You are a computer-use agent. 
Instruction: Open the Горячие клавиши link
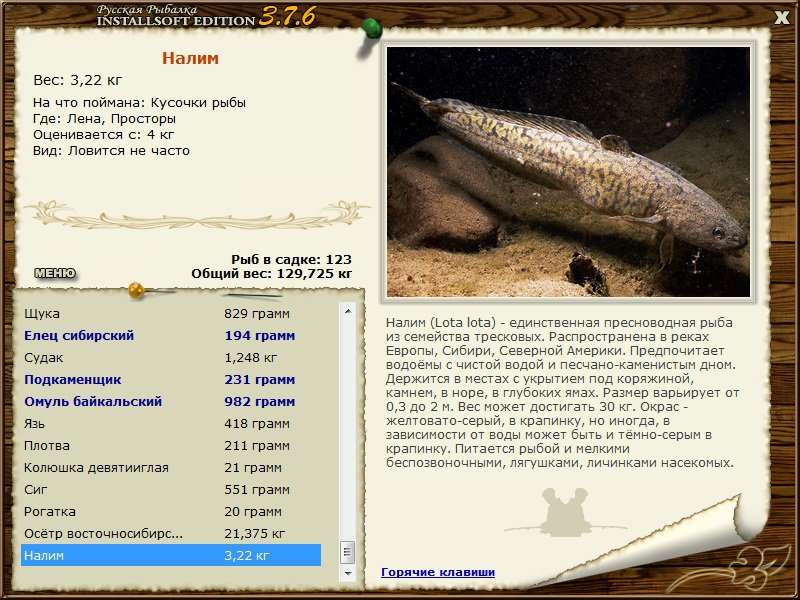(438, 572)
